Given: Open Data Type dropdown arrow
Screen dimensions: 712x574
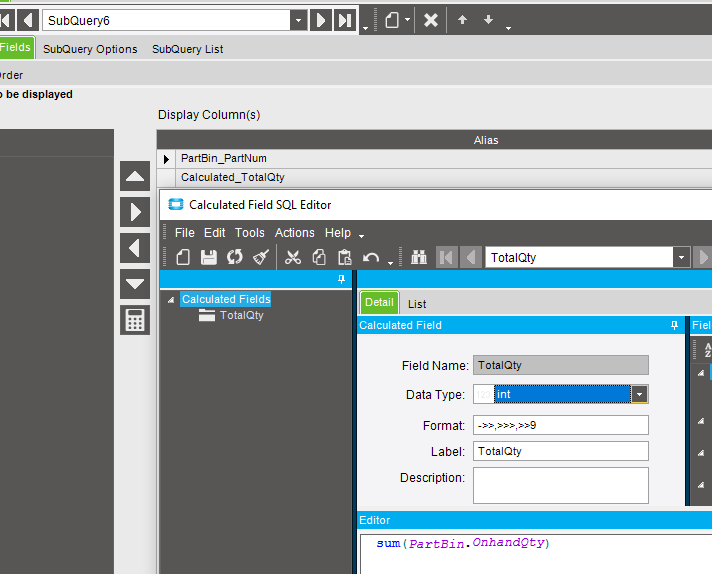Looking at the screenshot, I should click(x=639, y=394).
